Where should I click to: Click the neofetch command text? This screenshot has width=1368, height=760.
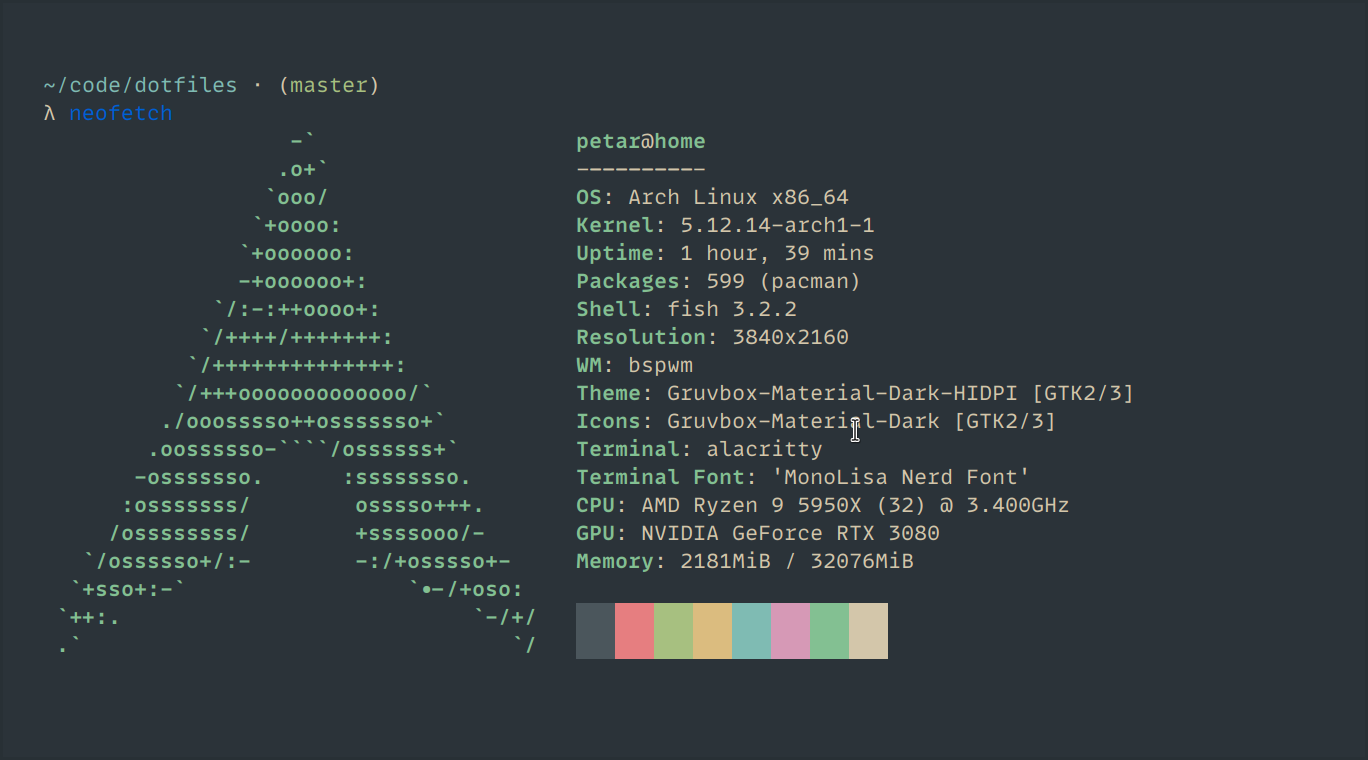pyautogui.click(x=120, y=113)
